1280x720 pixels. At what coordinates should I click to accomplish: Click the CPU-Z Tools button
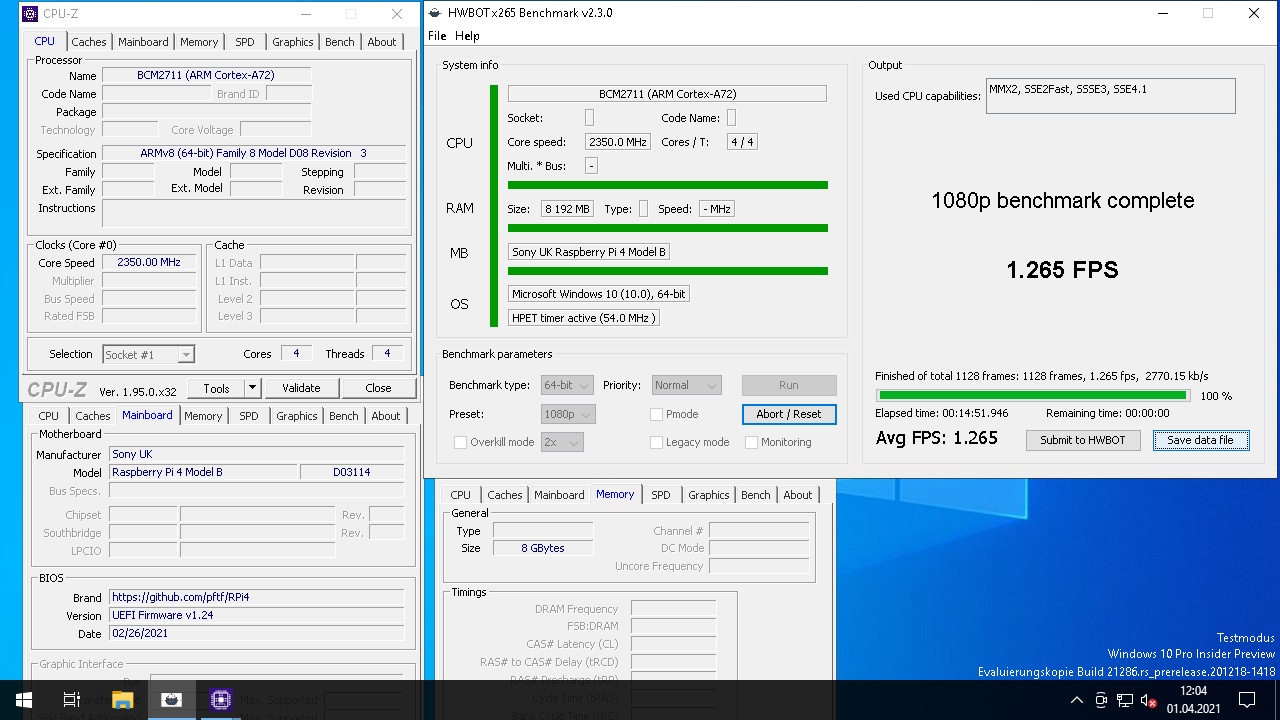pos(216,388)
